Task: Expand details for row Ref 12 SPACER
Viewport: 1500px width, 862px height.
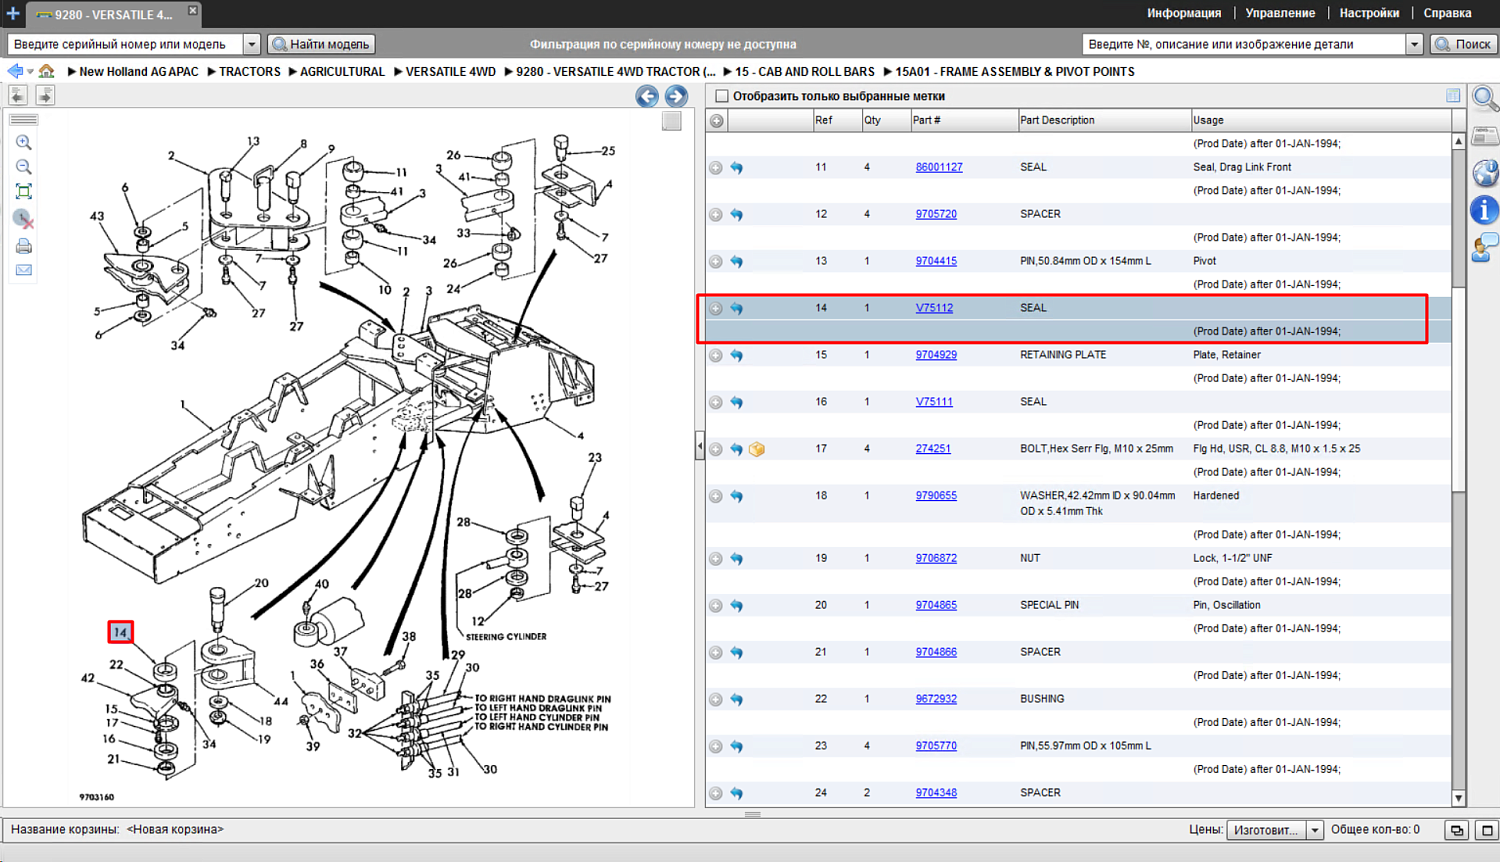Action: 716,215
